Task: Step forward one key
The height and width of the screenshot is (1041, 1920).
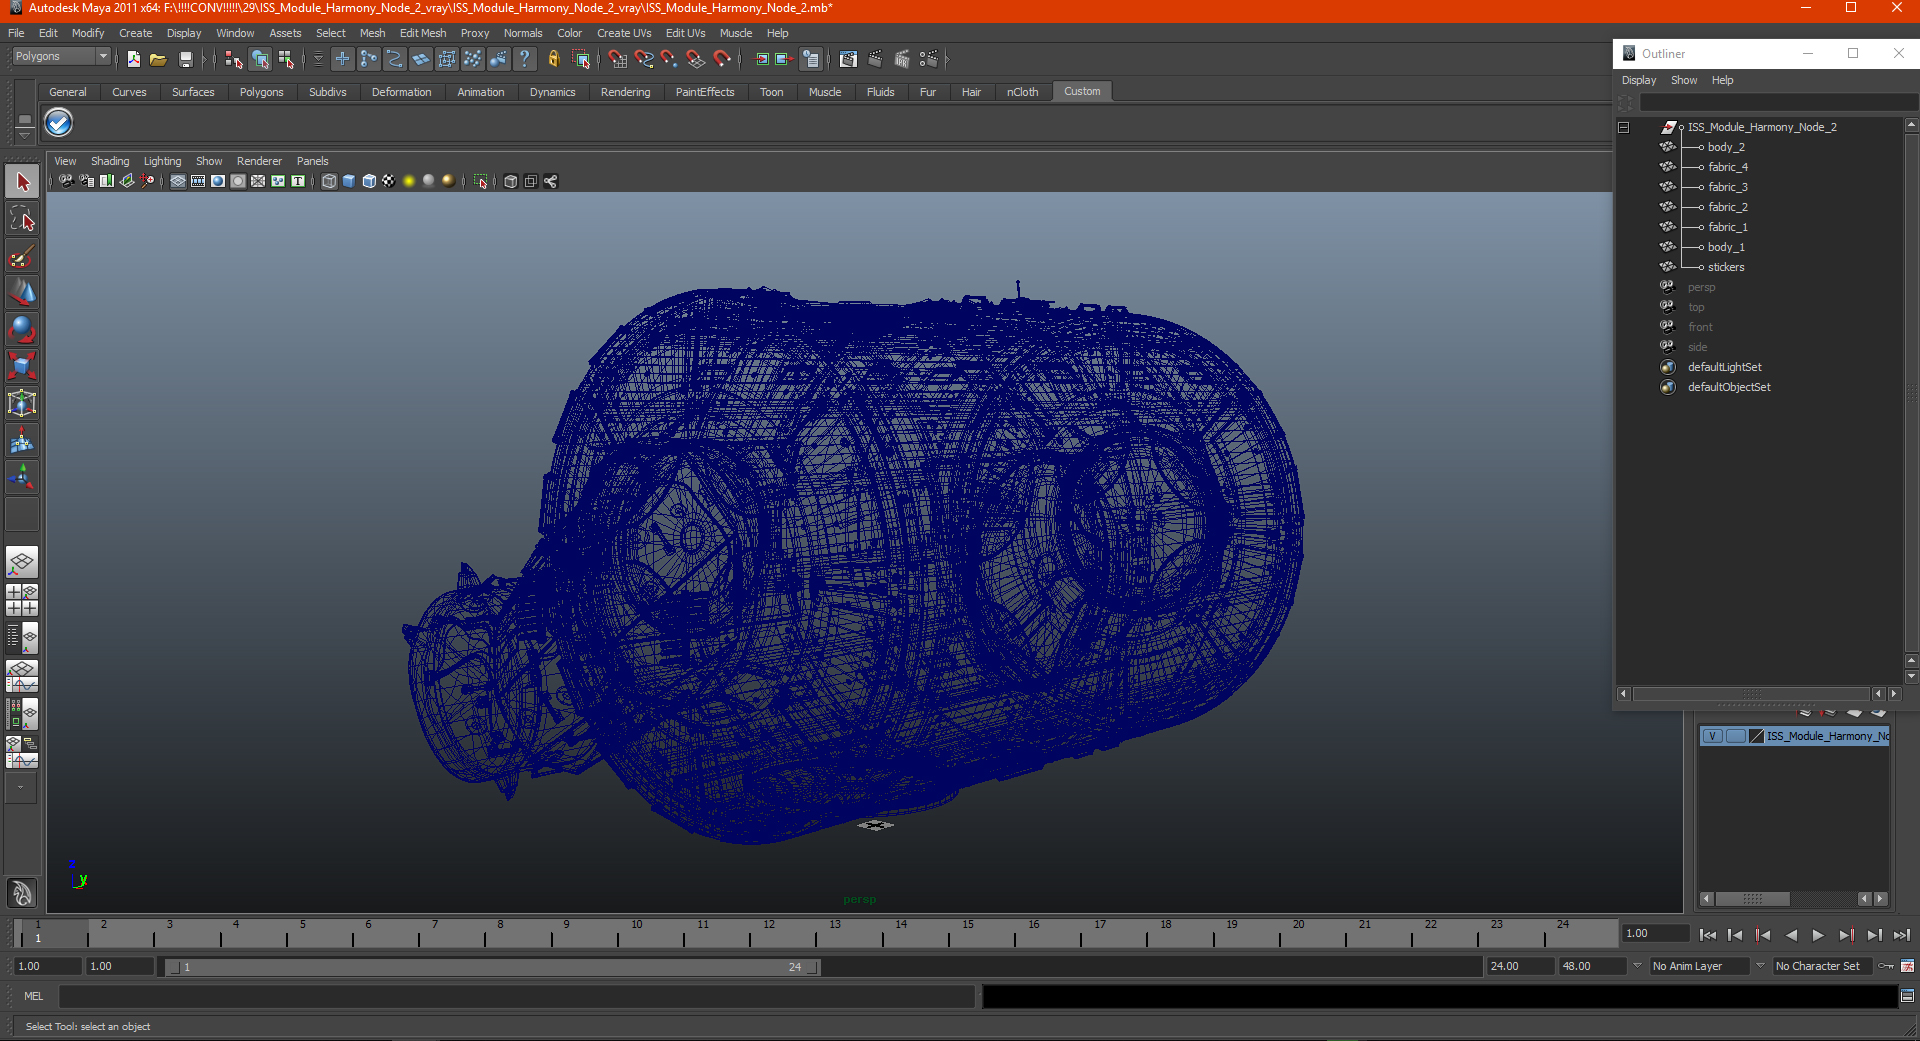Action: pos(1846,935)
